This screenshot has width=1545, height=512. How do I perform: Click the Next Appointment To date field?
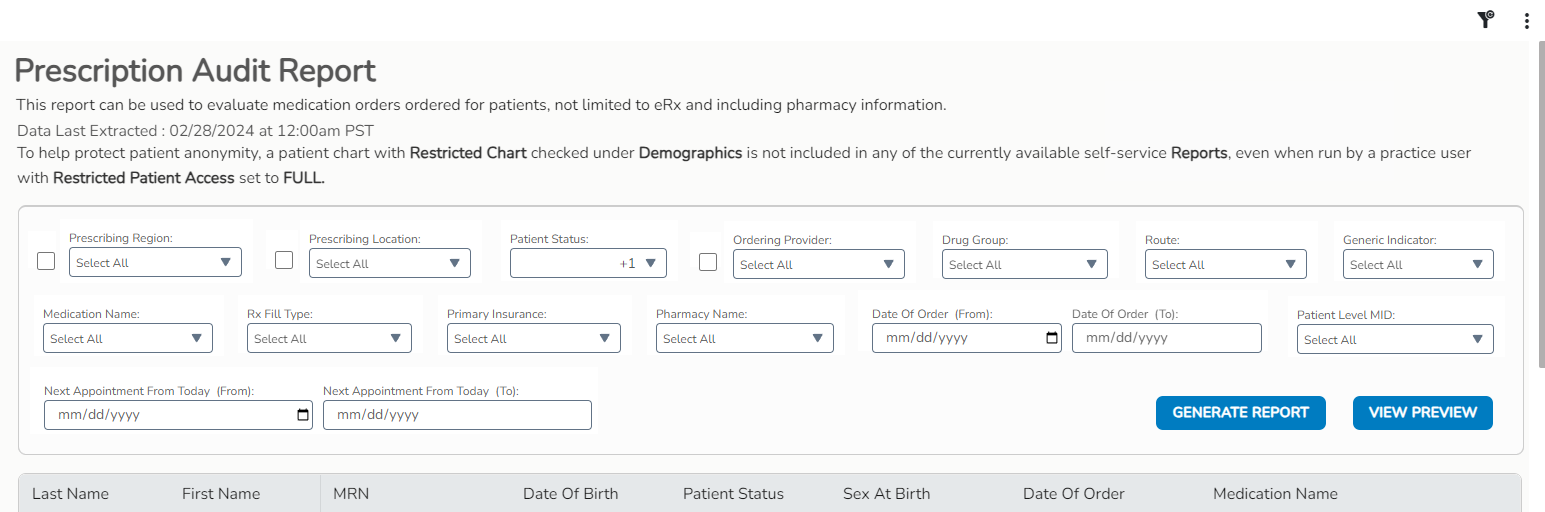tap(457, 415)
